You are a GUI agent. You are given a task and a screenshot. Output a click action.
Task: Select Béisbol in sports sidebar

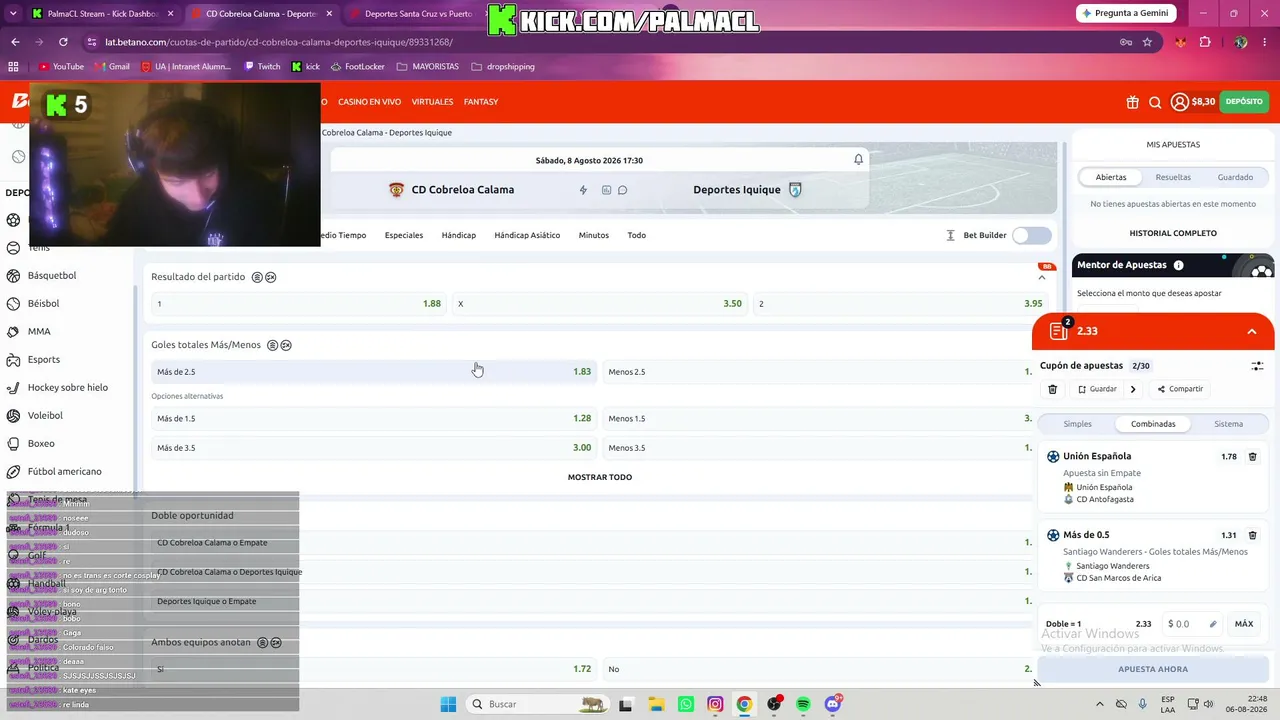pos(44,304)
